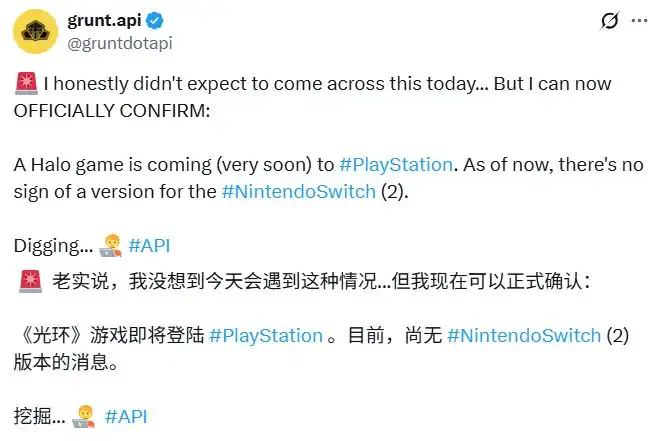Open #PlayStation hashtag in the English text
This screenshot has height=441, width=665.
397,163
